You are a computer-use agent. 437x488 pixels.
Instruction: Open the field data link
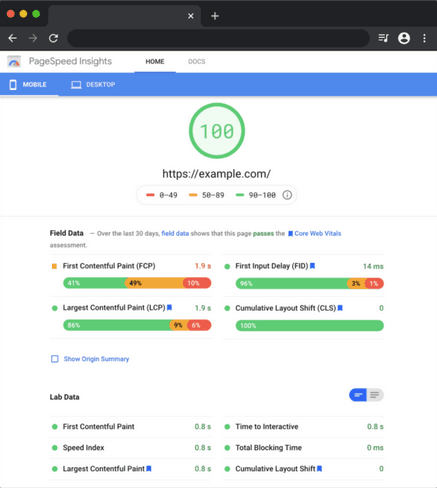point(175,234)
